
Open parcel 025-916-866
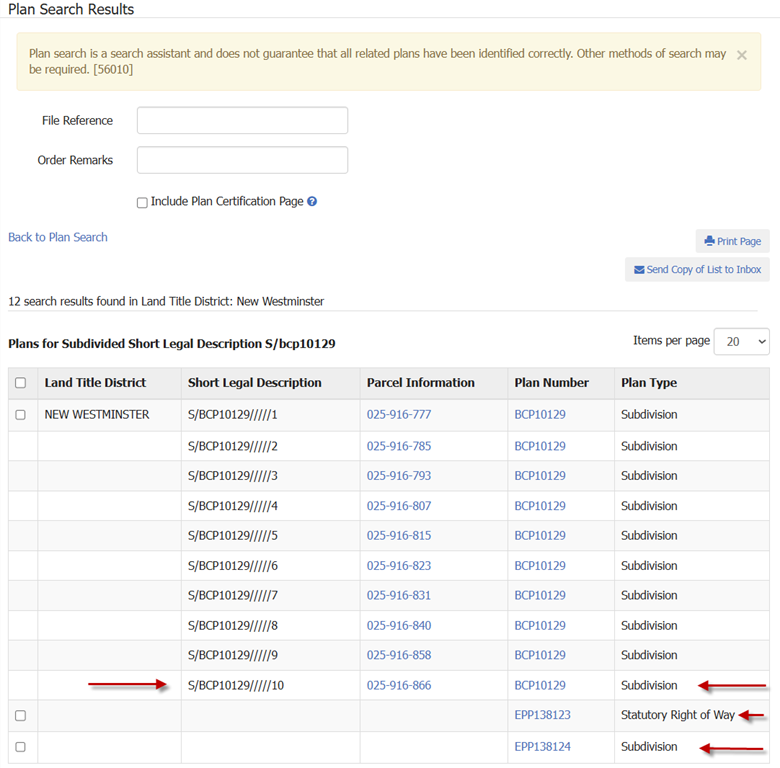(x=399, y=685)
